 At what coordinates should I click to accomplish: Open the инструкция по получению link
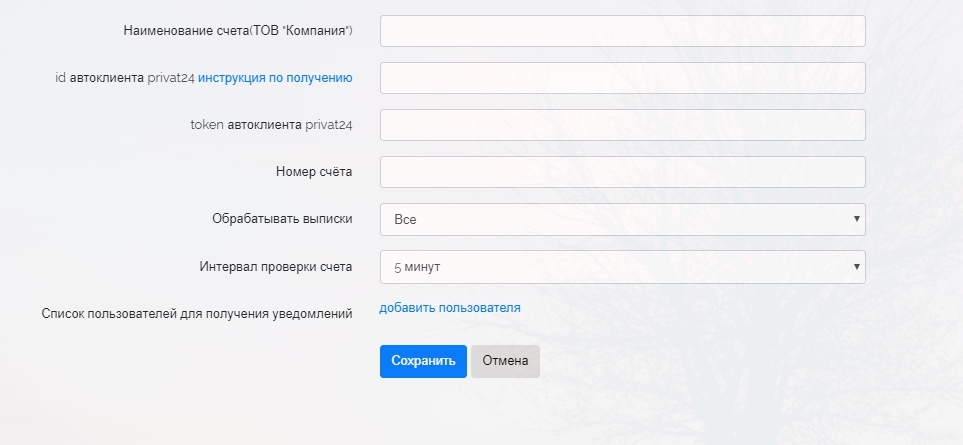[275, 78]
